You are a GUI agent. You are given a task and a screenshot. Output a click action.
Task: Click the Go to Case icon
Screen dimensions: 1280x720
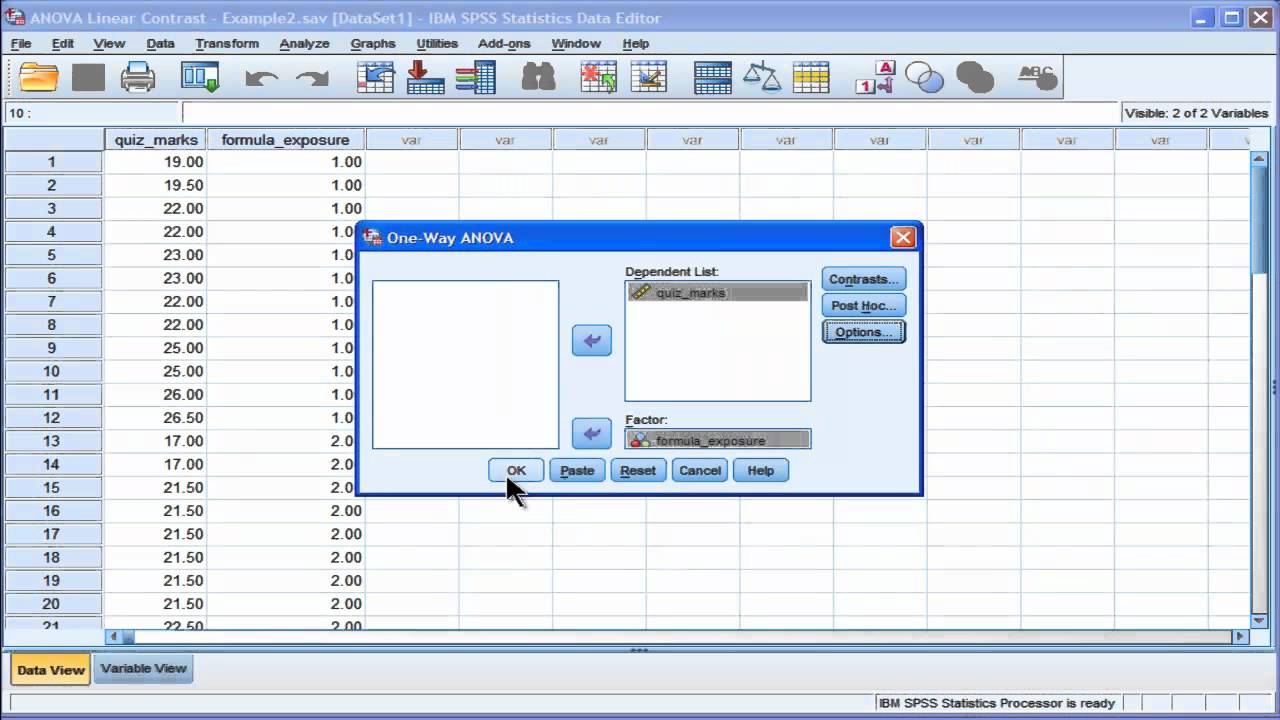(375, 77)
